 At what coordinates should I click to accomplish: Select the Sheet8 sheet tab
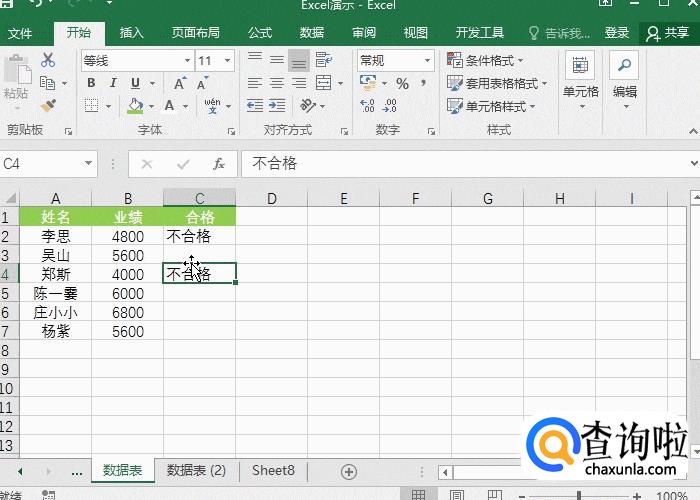pyautogui.click(x=273, y=471)
